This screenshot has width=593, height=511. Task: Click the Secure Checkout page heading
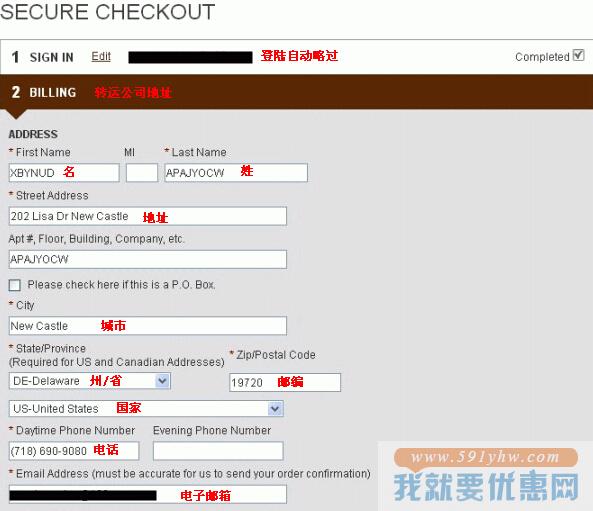coord(107,12)
